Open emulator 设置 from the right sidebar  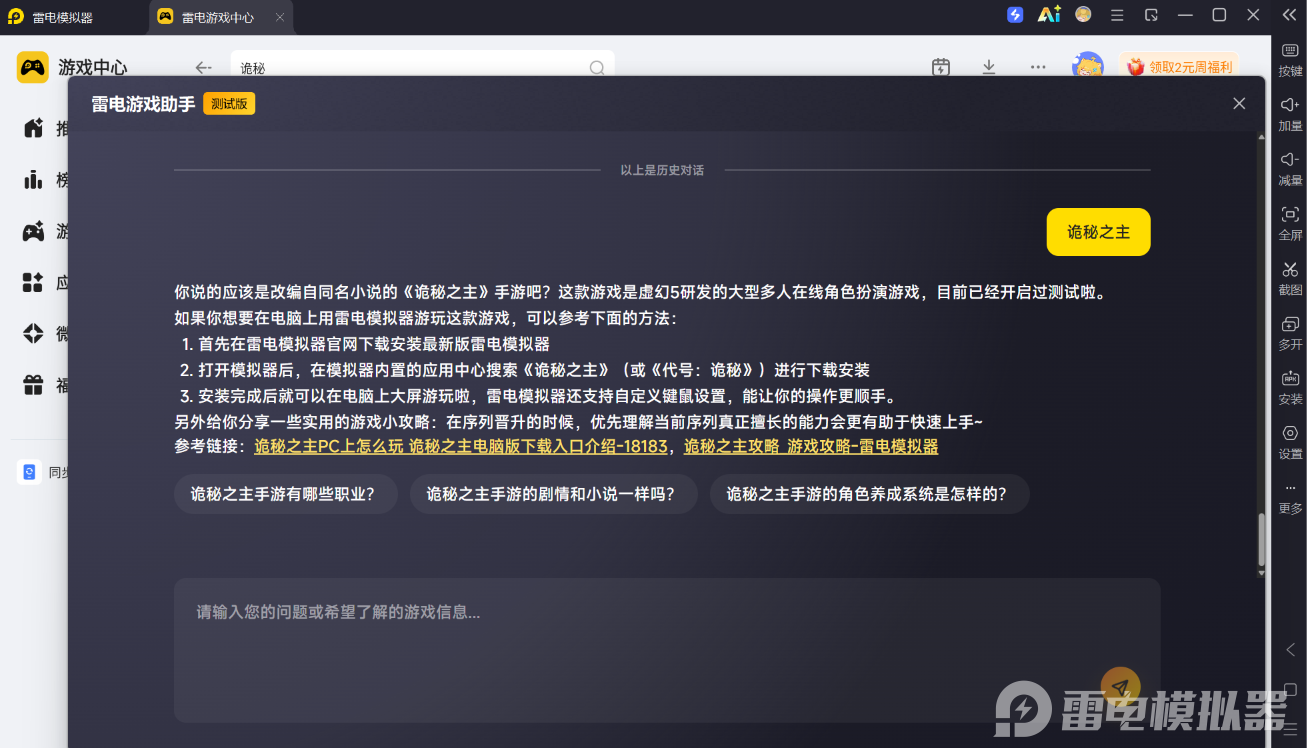pyautogui.click(x=1290, y=433)
